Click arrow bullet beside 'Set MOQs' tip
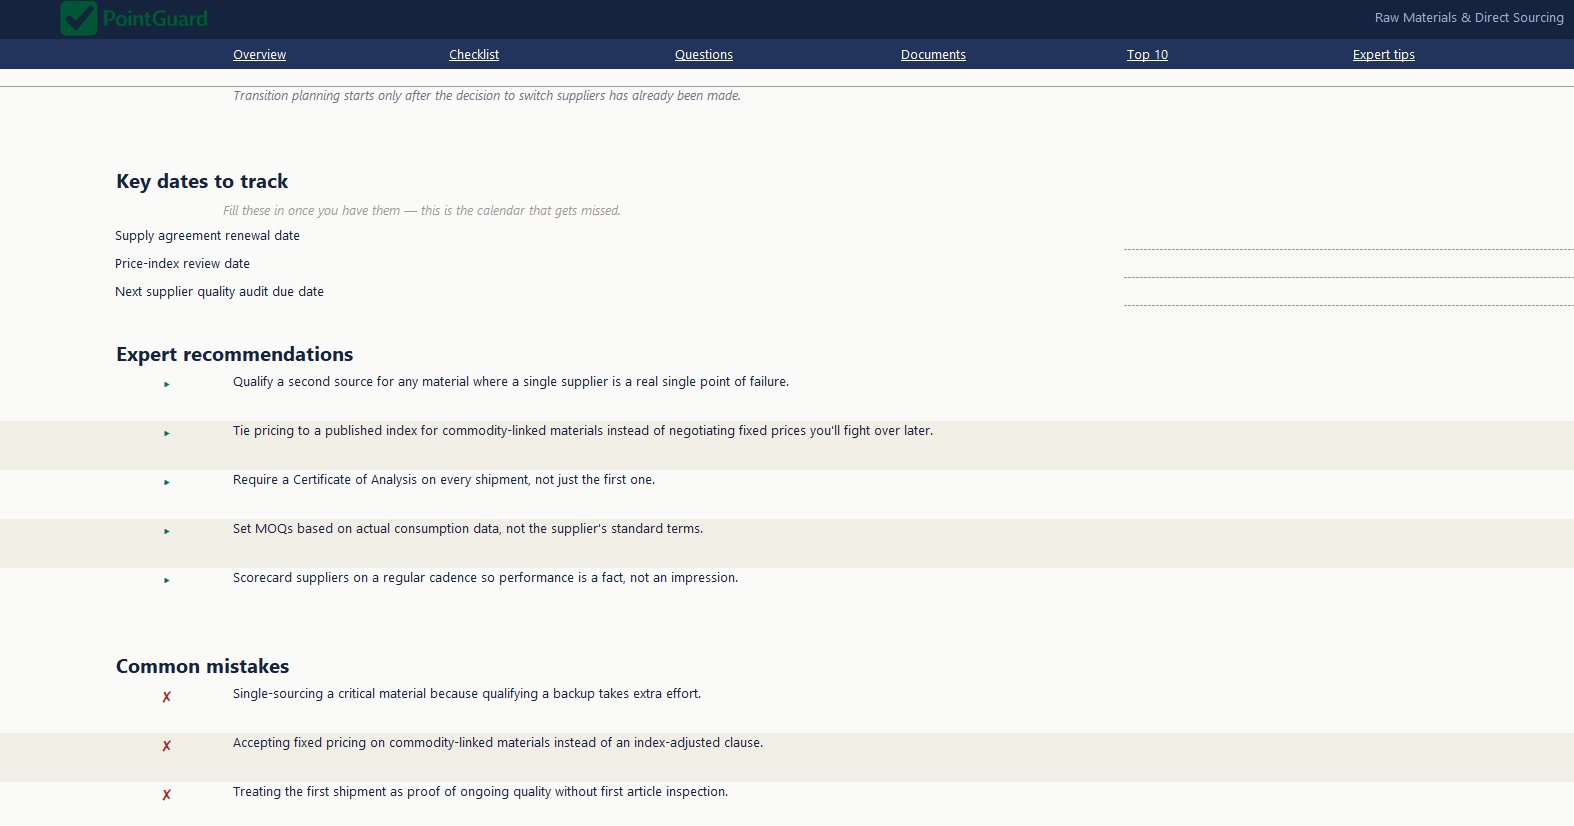This screenshot has width=1574, height=826. coord(167,531)
